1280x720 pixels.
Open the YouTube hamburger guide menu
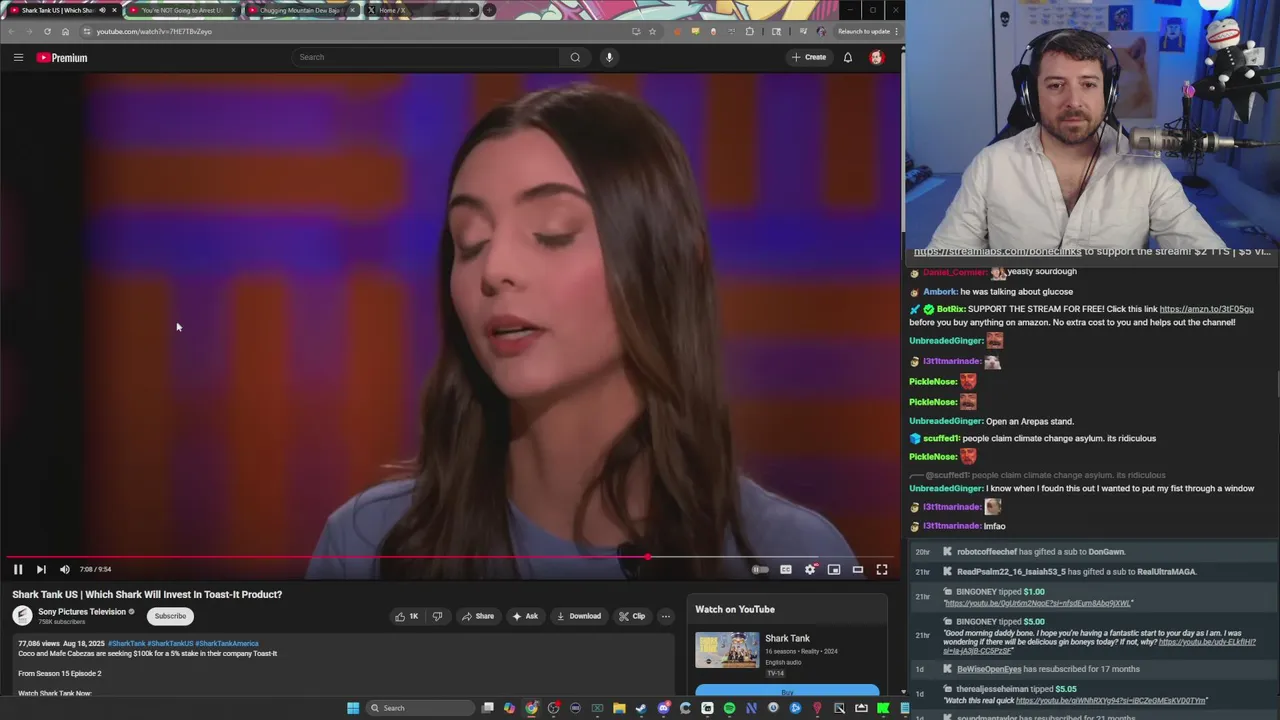point(18,57)
